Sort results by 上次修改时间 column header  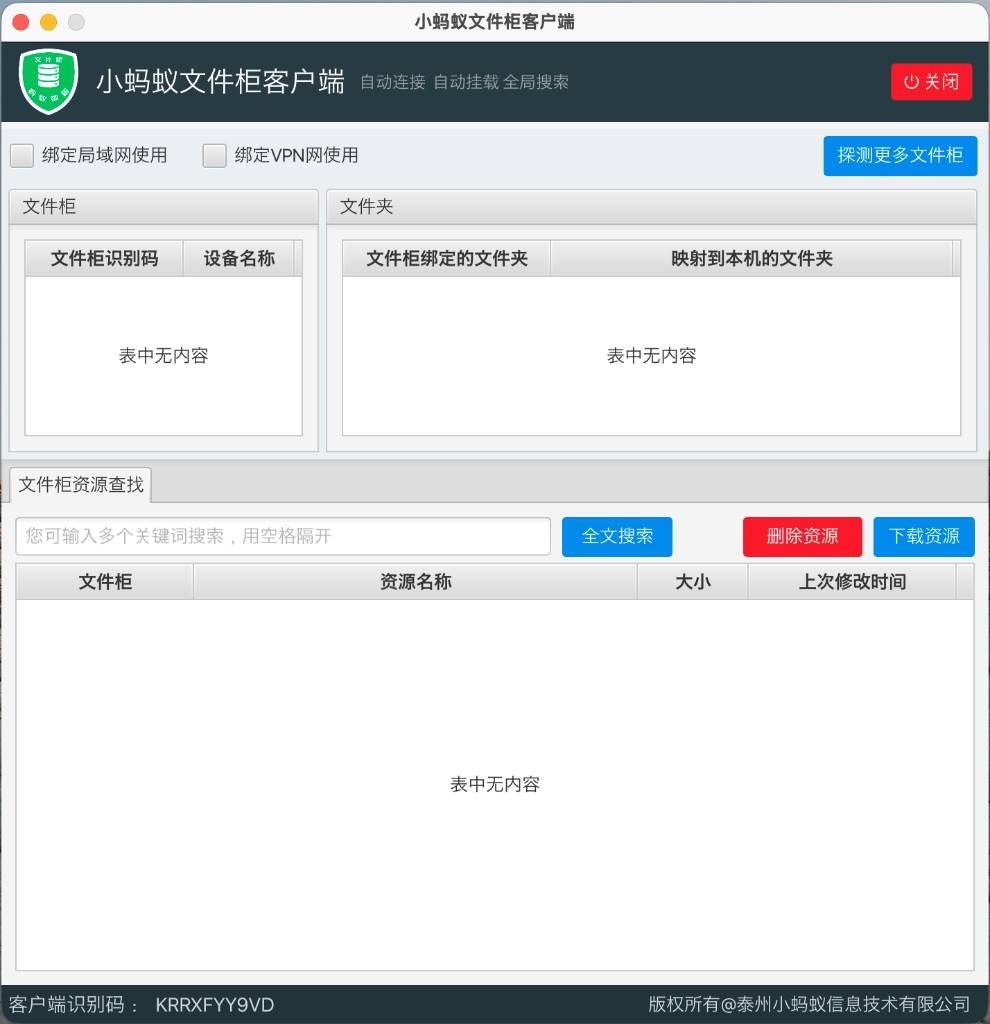click(852, 581)
